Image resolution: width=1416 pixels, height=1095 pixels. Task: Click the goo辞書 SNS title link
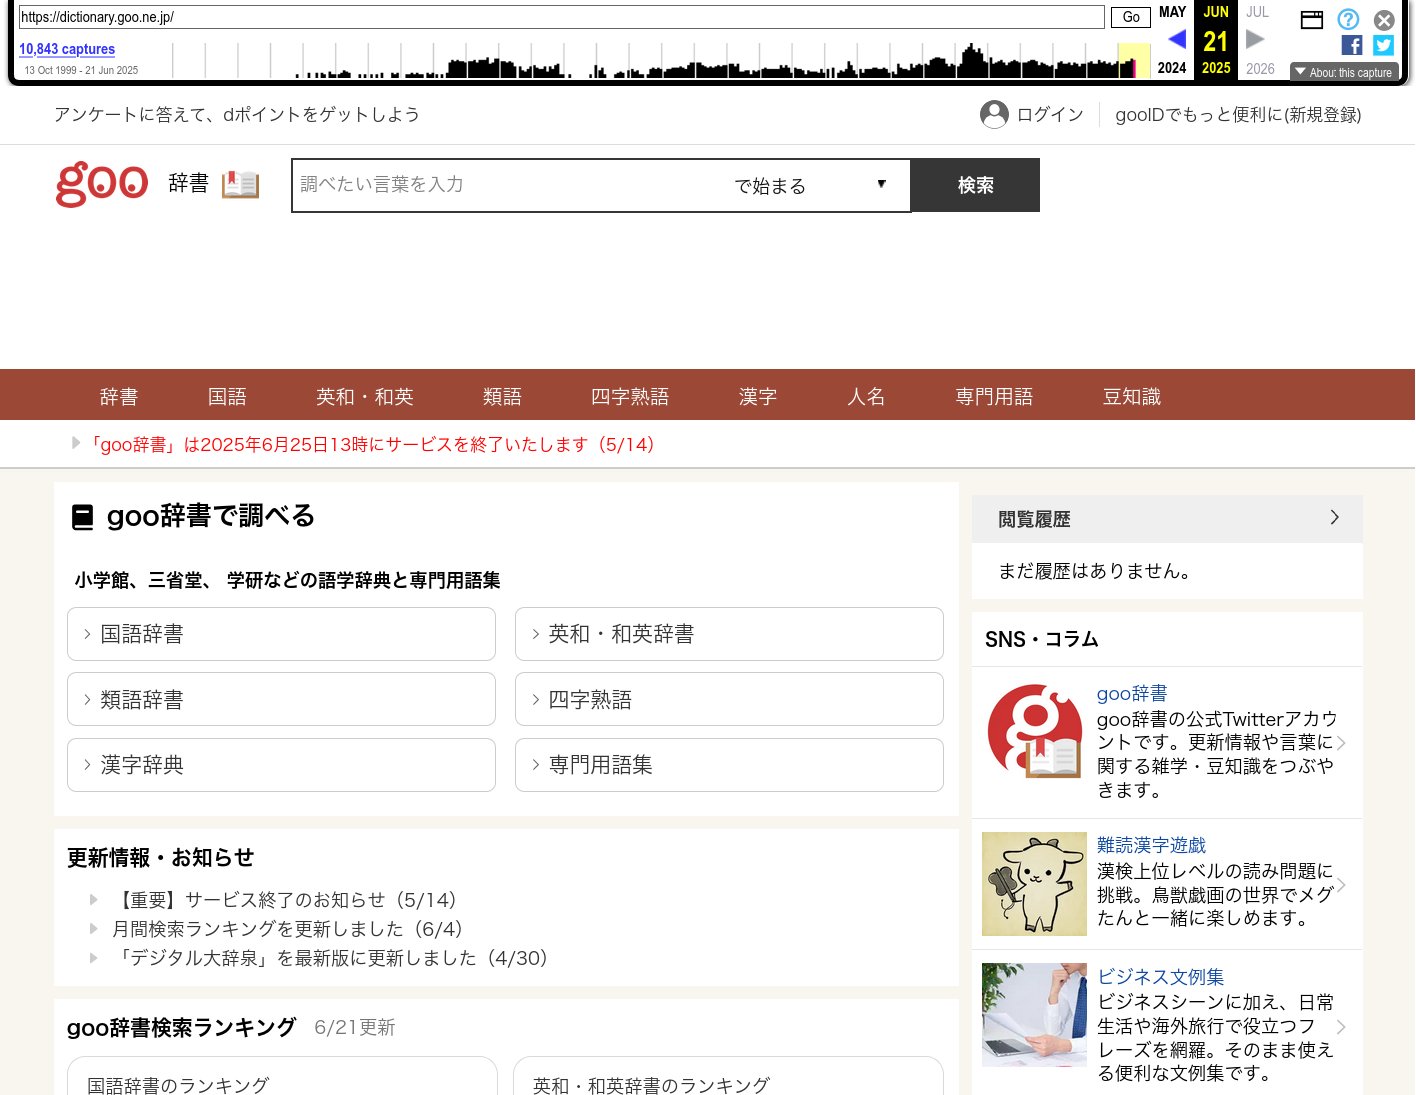pos(1132,693)
